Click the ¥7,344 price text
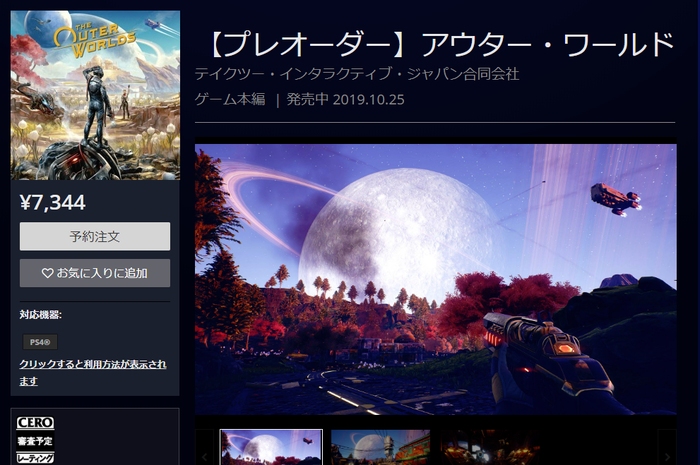Screen dimensions: 700x465 (53, 203)
